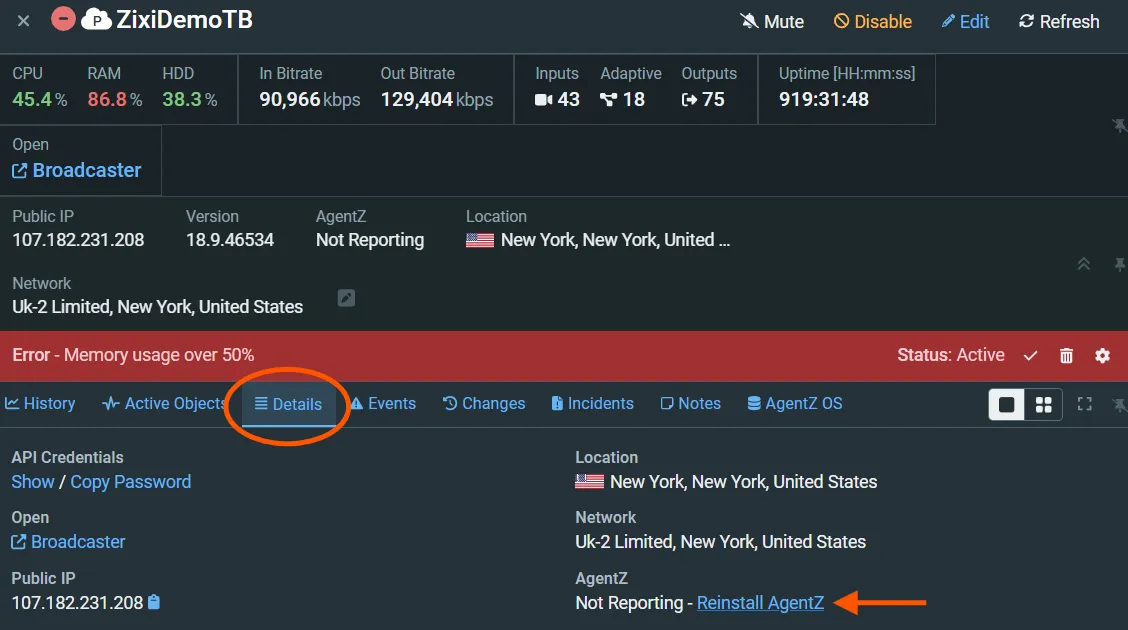Click the Status: Active text
This screenshot has height=630, width=1128.
coord(950,355)
